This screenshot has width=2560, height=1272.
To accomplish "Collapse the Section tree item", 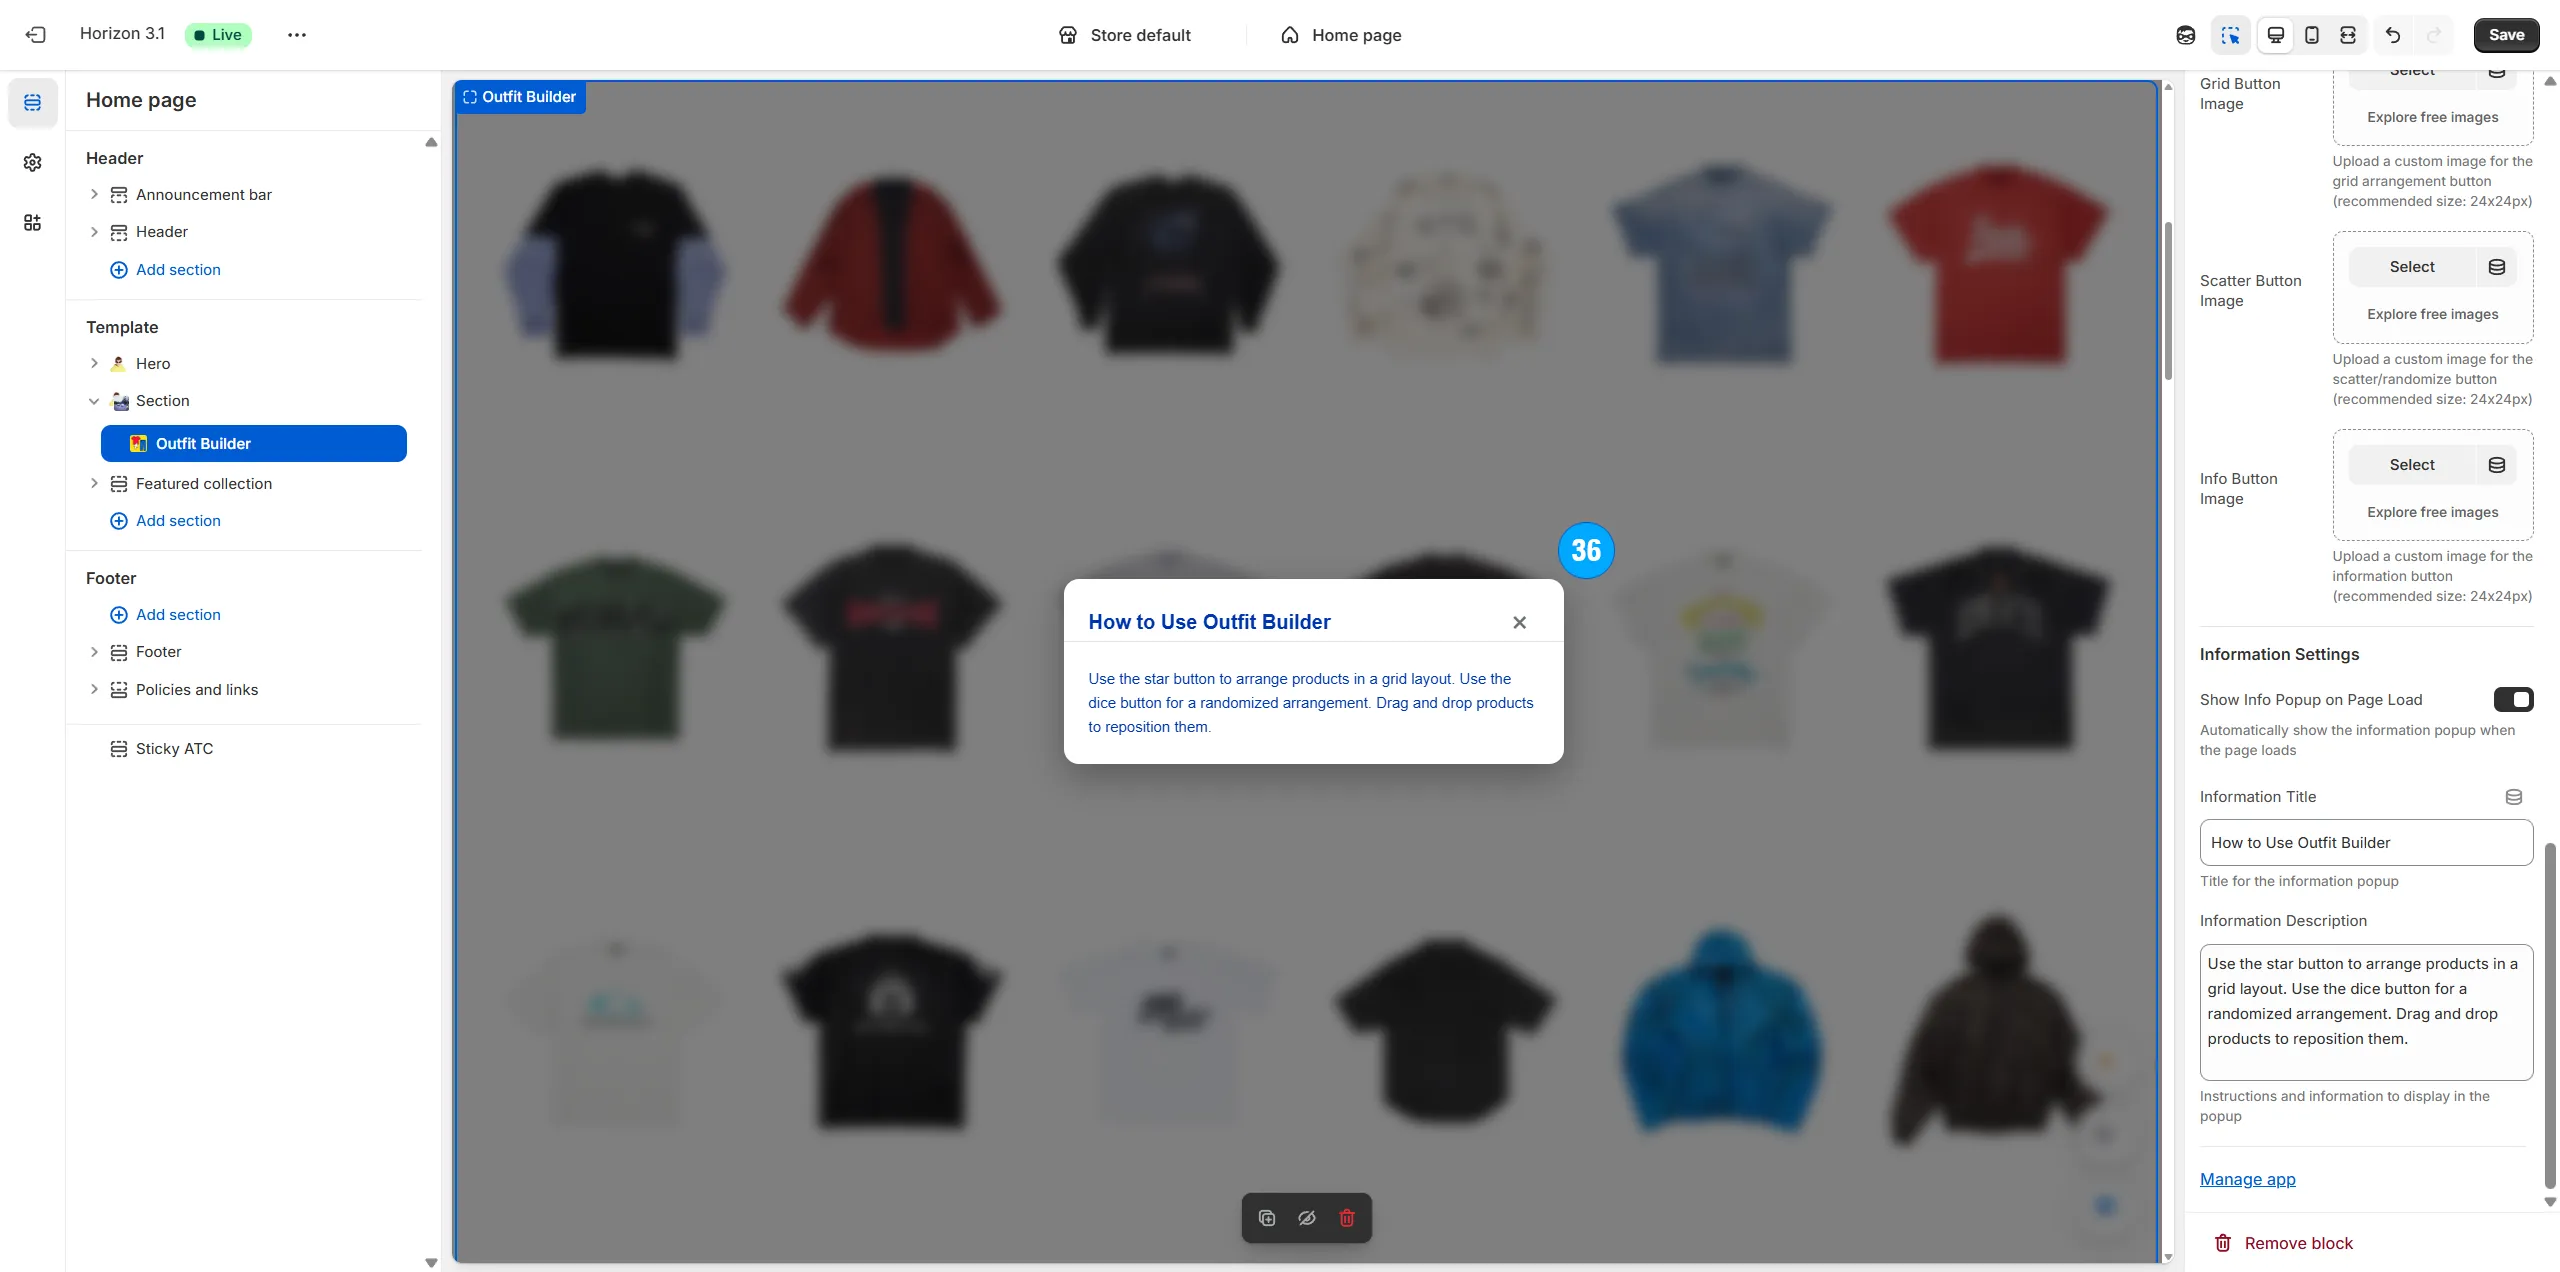I will click(x=94, y=401).
